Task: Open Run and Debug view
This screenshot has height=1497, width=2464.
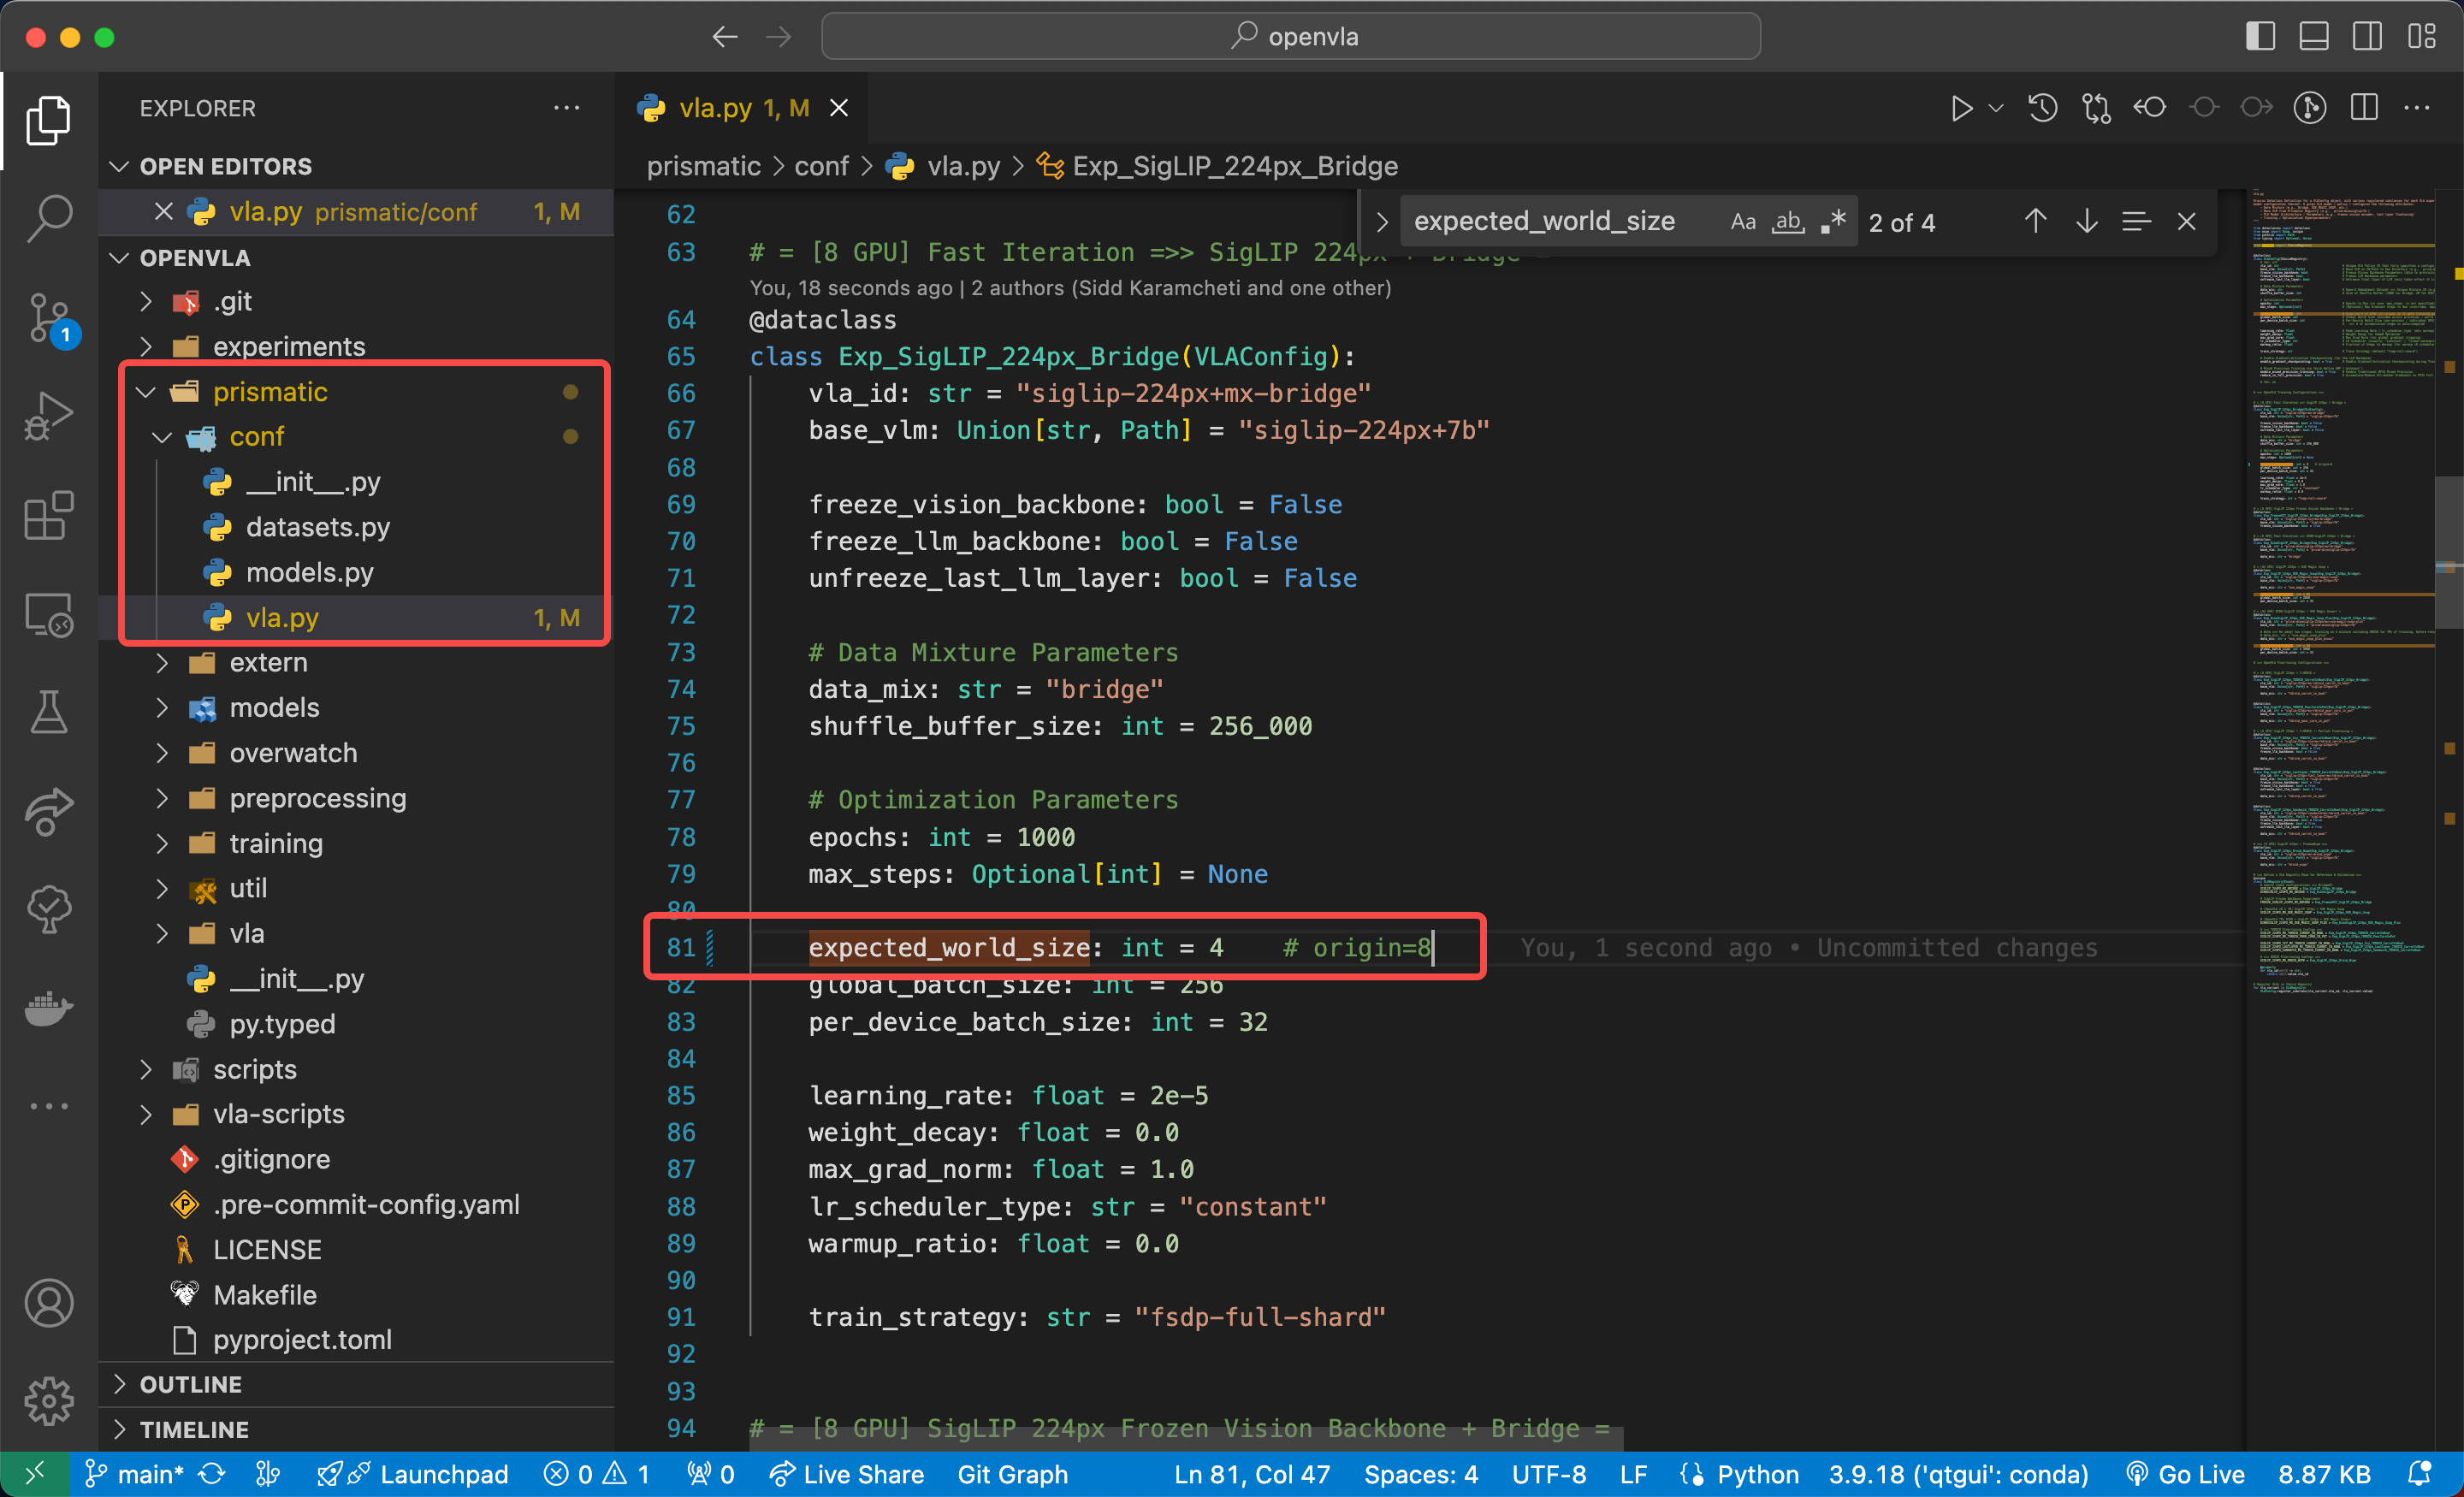Action: pos(48,415)
